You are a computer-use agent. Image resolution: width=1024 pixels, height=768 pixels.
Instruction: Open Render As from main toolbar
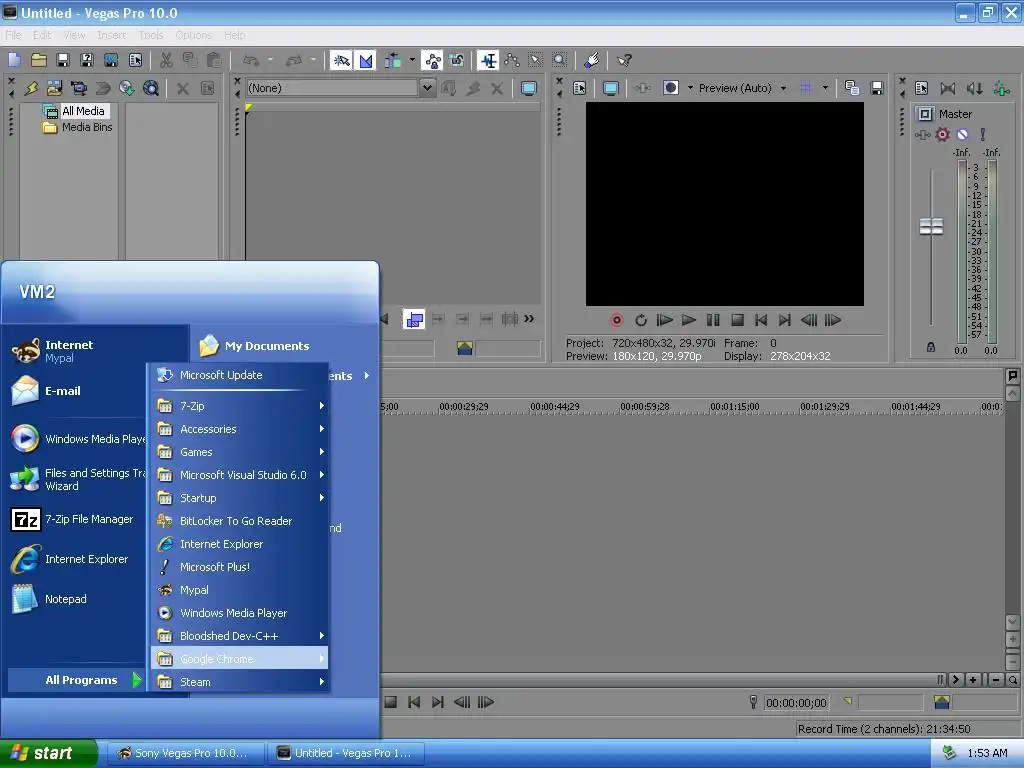(x=111, y=61)
